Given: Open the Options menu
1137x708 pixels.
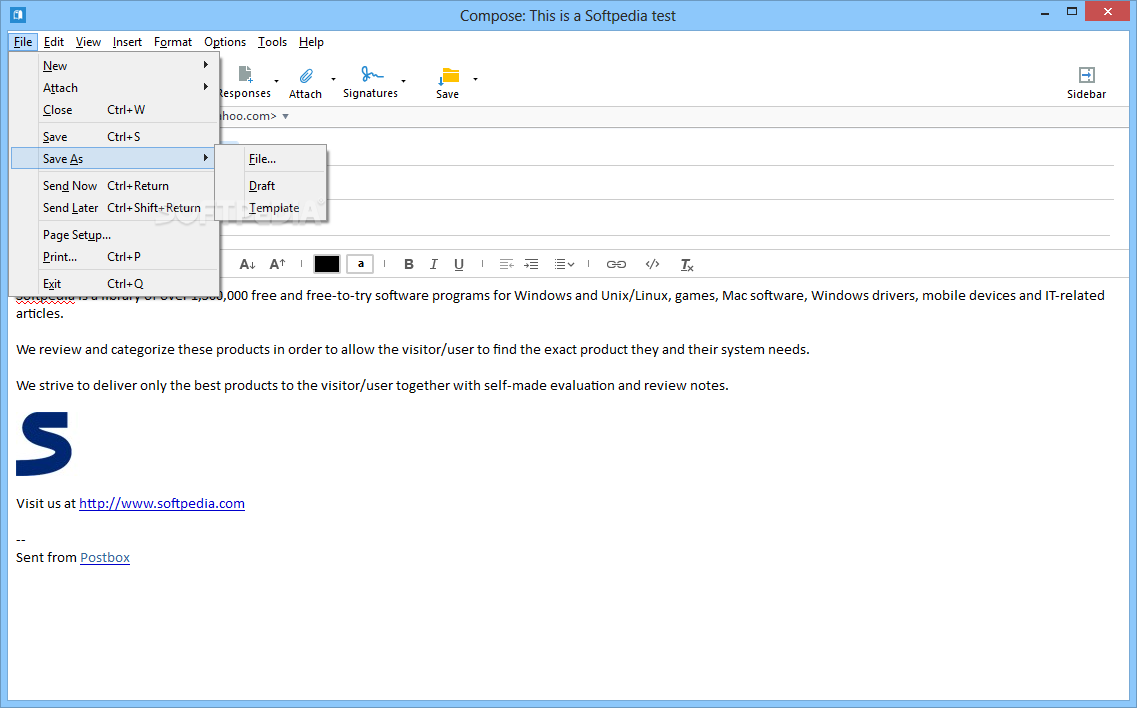Looking at the screenshot, I should click(225, 42).
